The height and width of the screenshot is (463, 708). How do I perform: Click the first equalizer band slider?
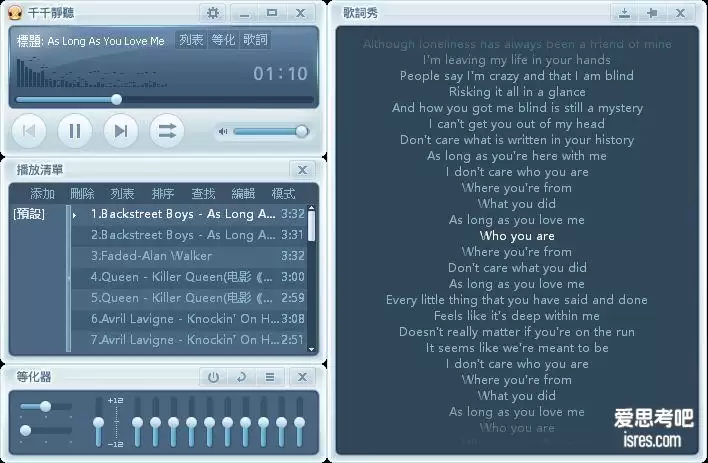(x=137, y=422)
